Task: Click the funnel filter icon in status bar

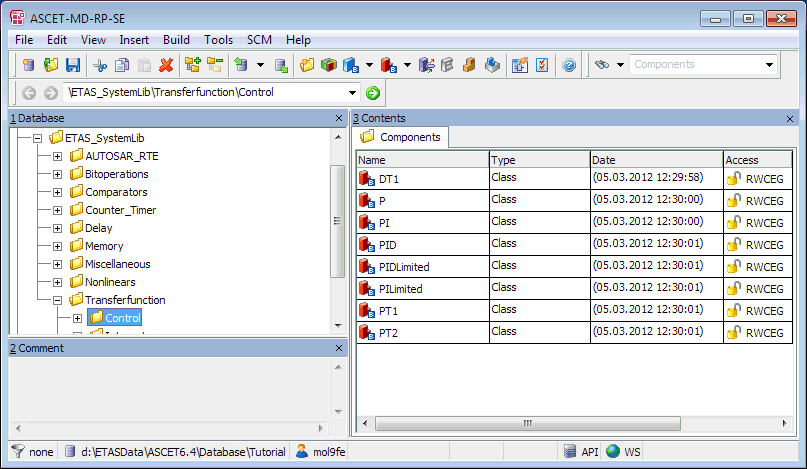Action: (18, 451)
